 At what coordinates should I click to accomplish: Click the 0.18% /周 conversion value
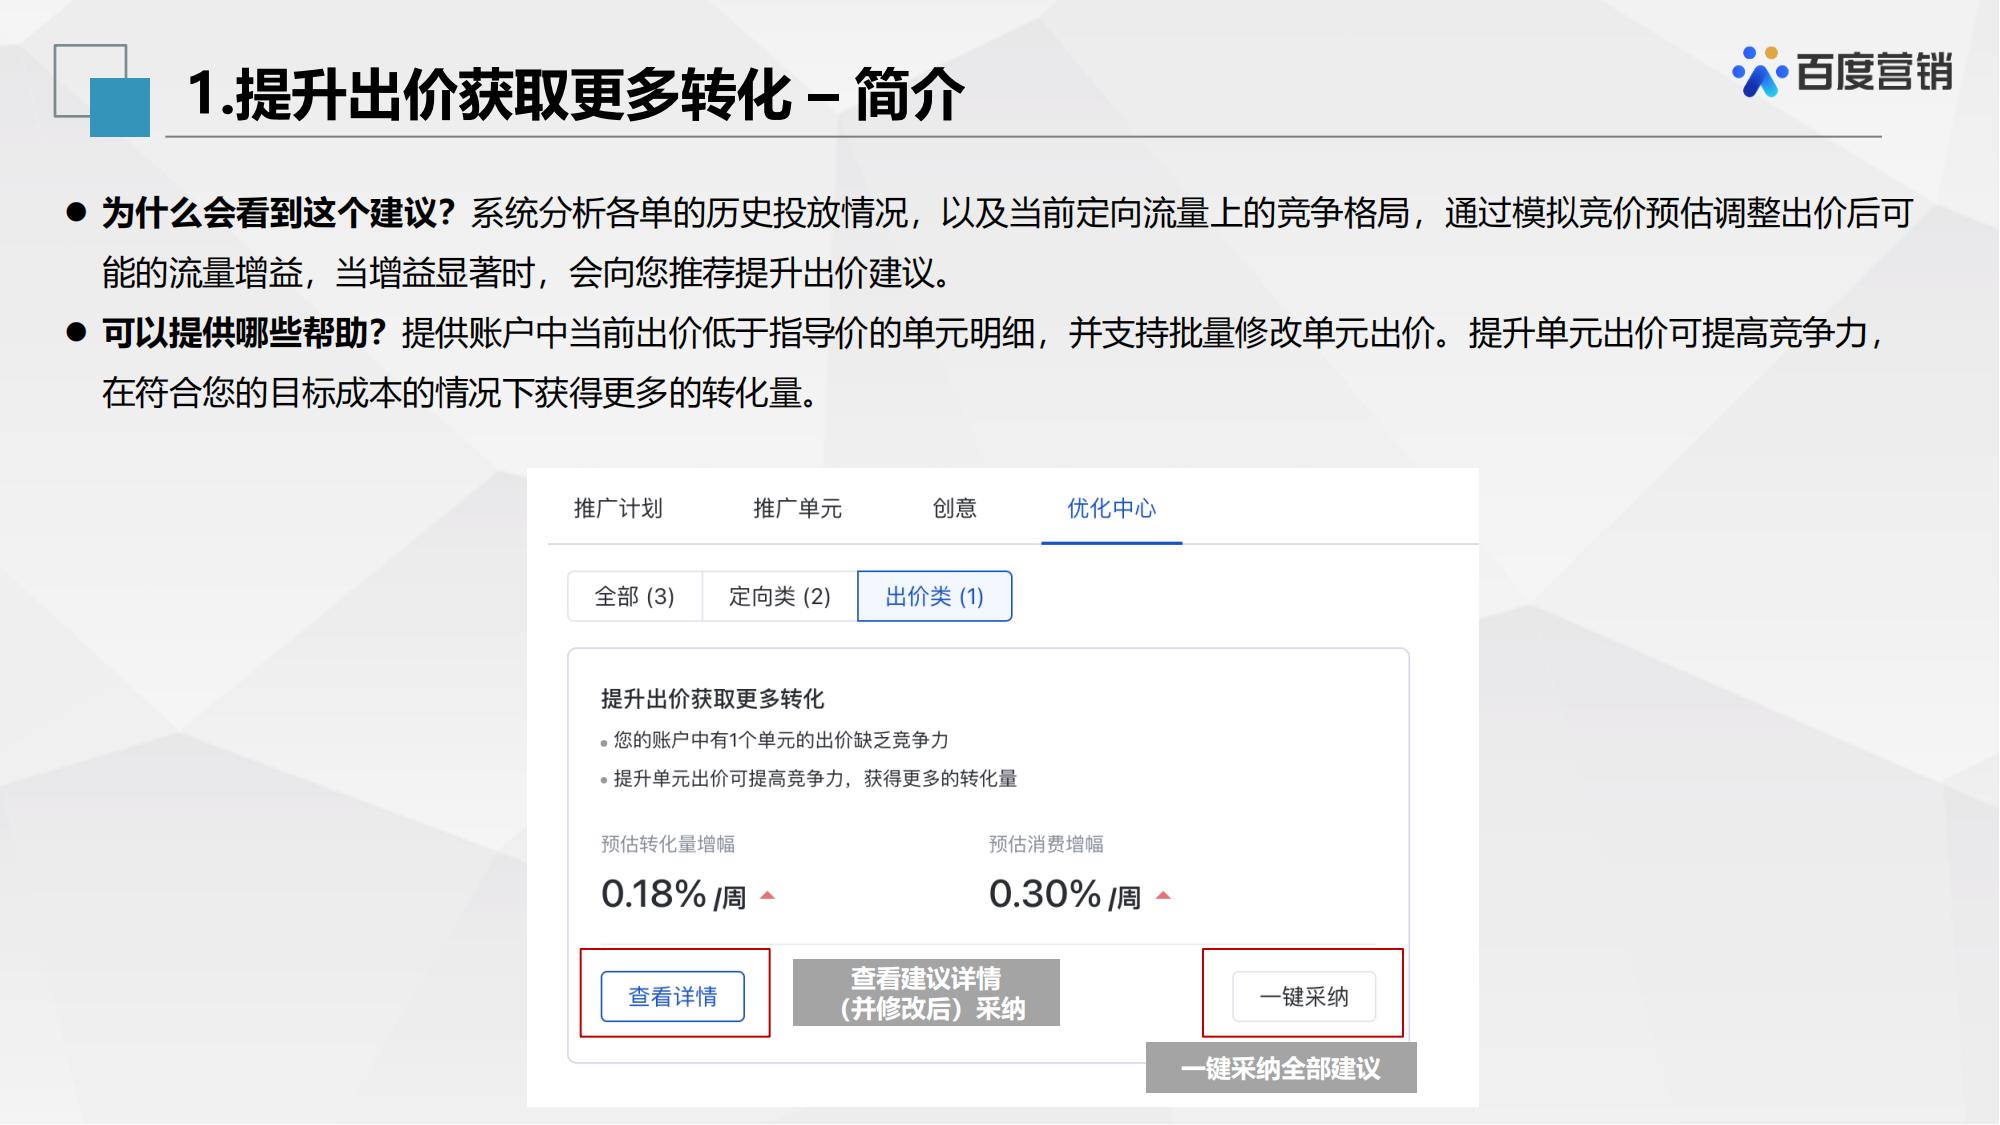pos(673,894)
